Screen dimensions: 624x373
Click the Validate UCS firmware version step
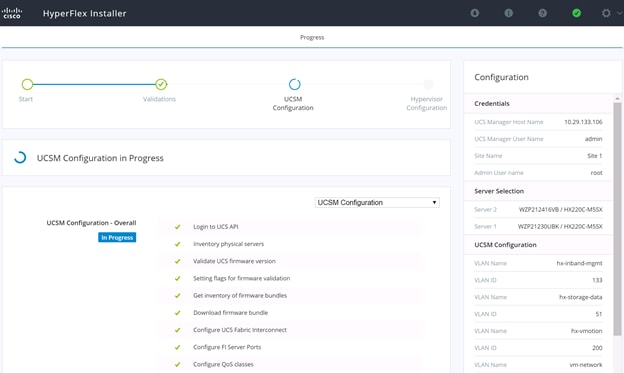tap(234, 261)
